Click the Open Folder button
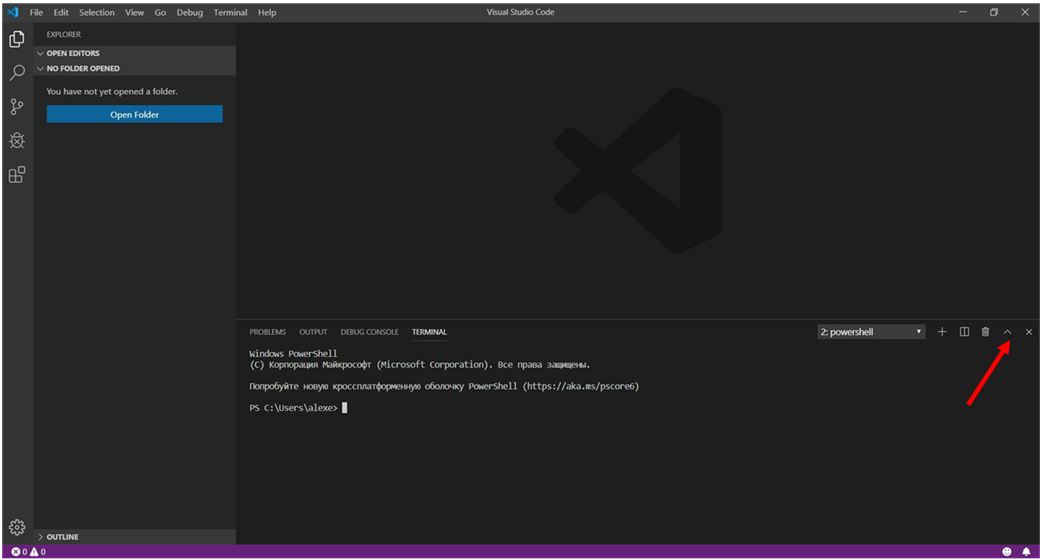Image resolution: width=1040 pixels, height=559 pixels. 134,115
